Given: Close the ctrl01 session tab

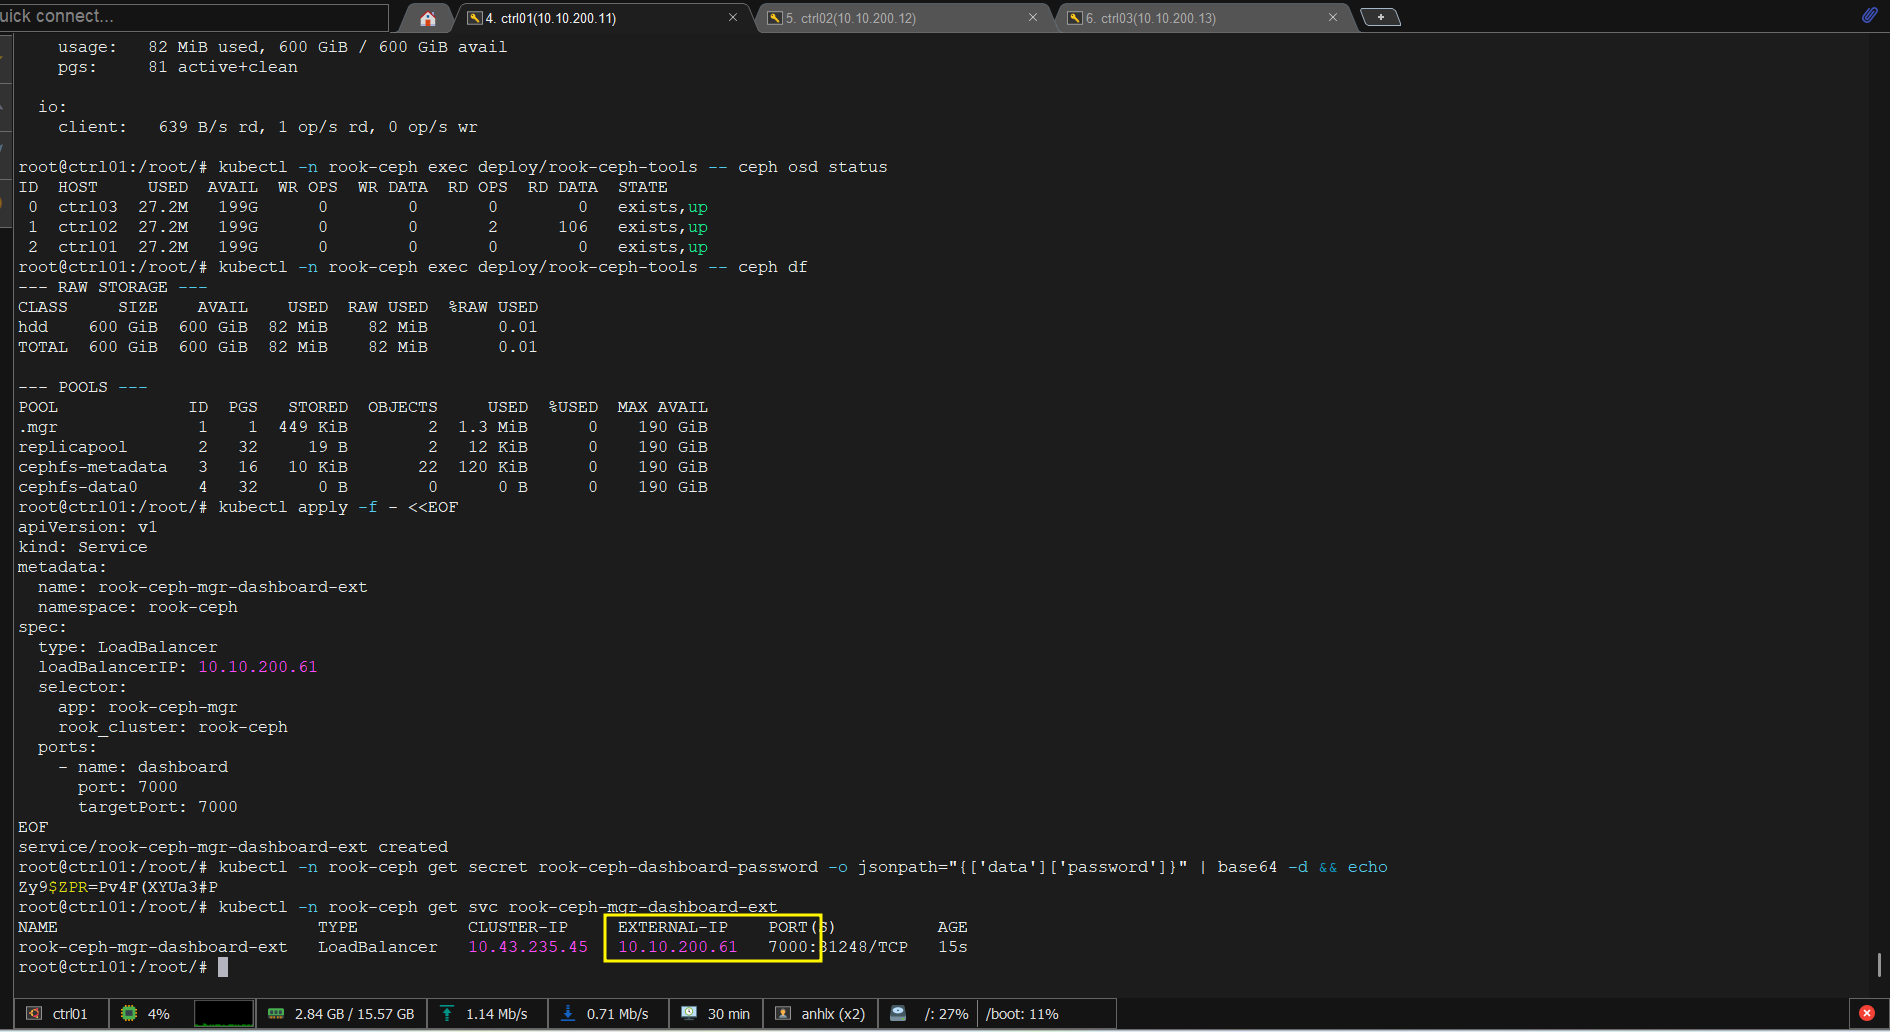Looking at the screenshot, I should point(733,18).
